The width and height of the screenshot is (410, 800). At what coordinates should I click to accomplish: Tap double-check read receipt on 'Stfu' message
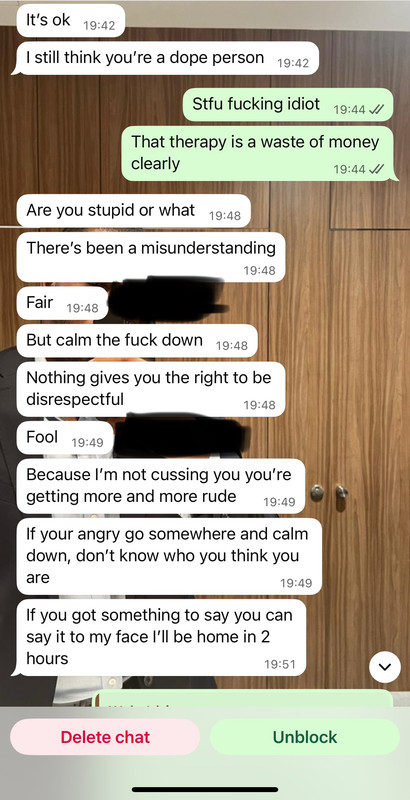[376, 109]
